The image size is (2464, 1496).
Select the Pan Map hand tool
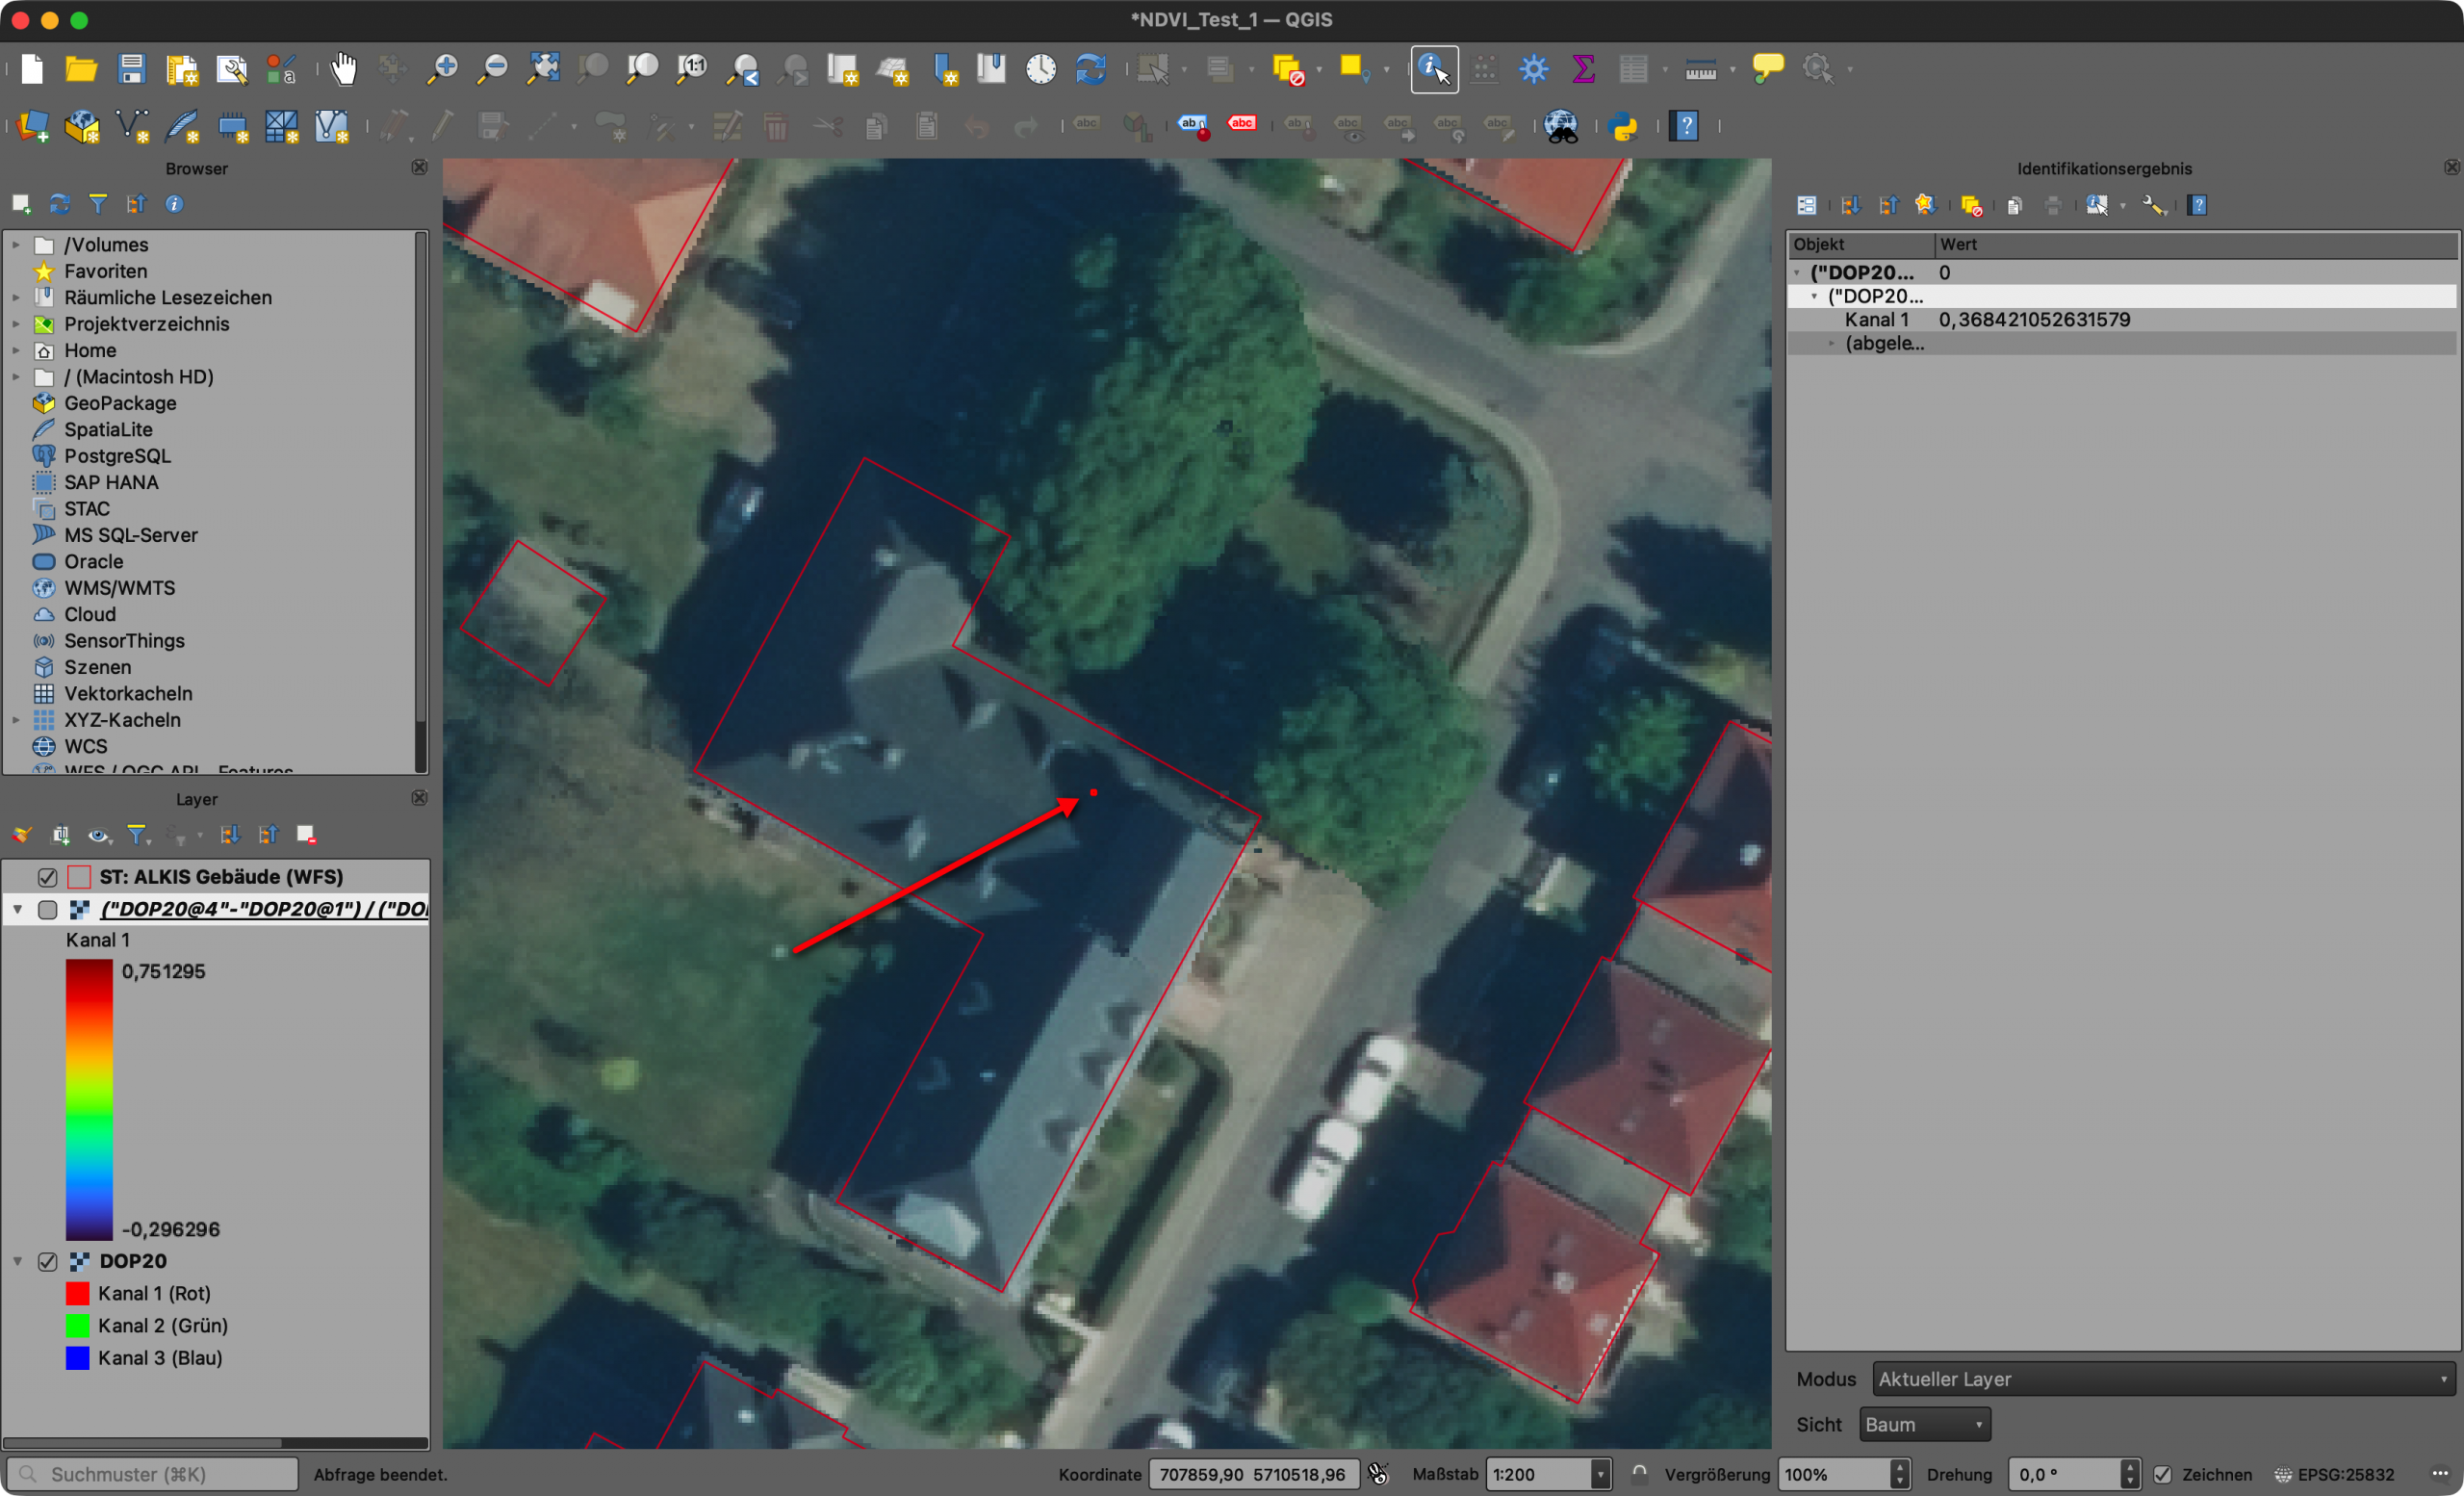[x=343, y=69]
